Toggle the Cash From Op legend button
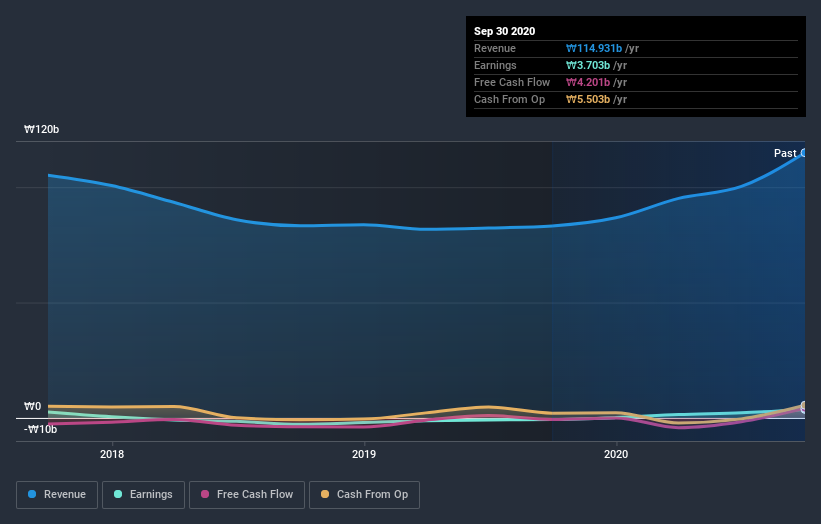 [364, 495]
